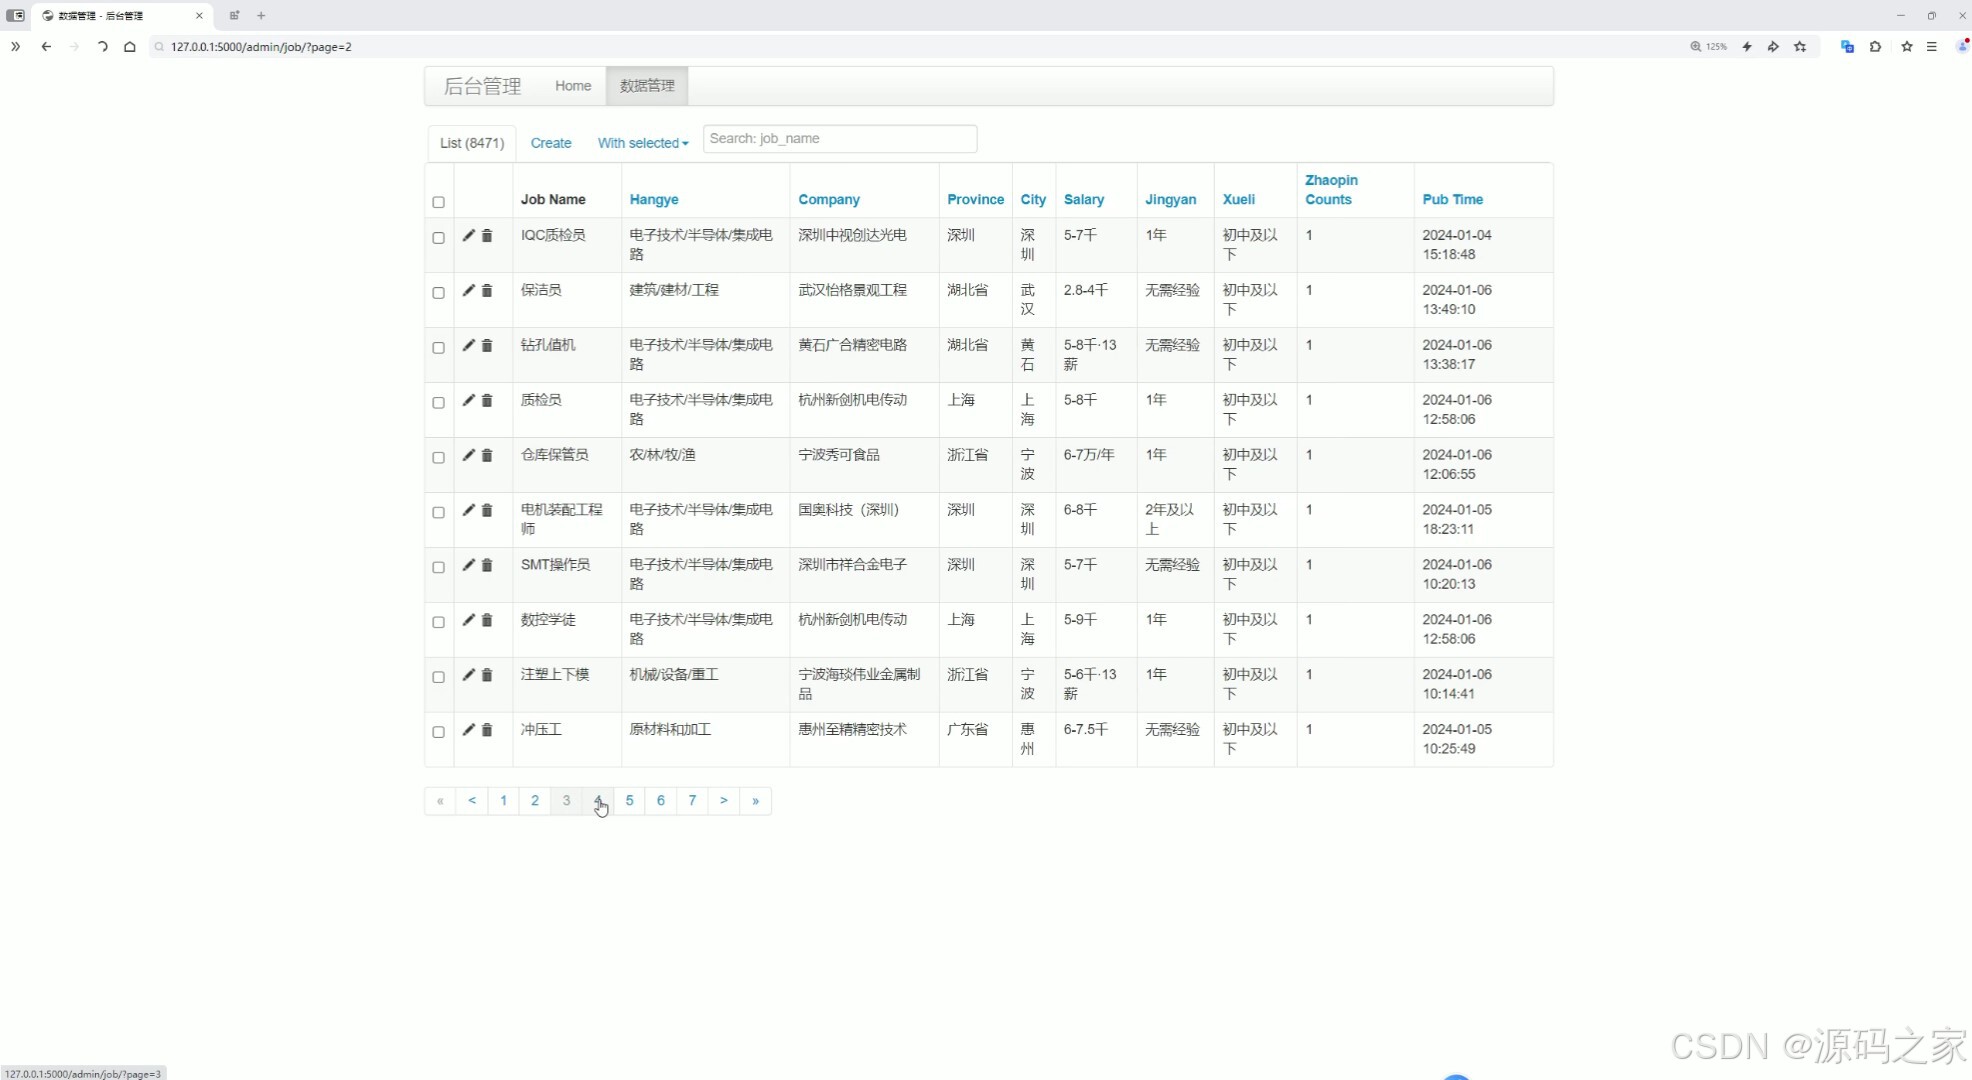Screen dimensions: 1972x1080
Task: Go to browser home icon
Action: [130, 47]
